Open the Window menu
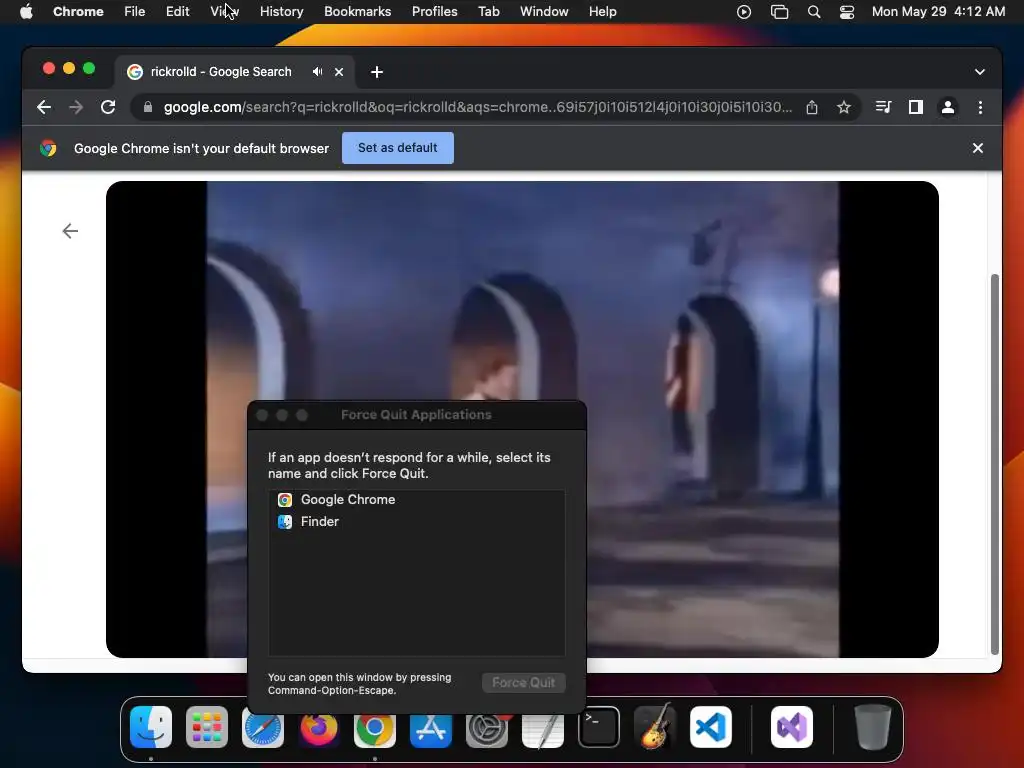 coord(544,12)
